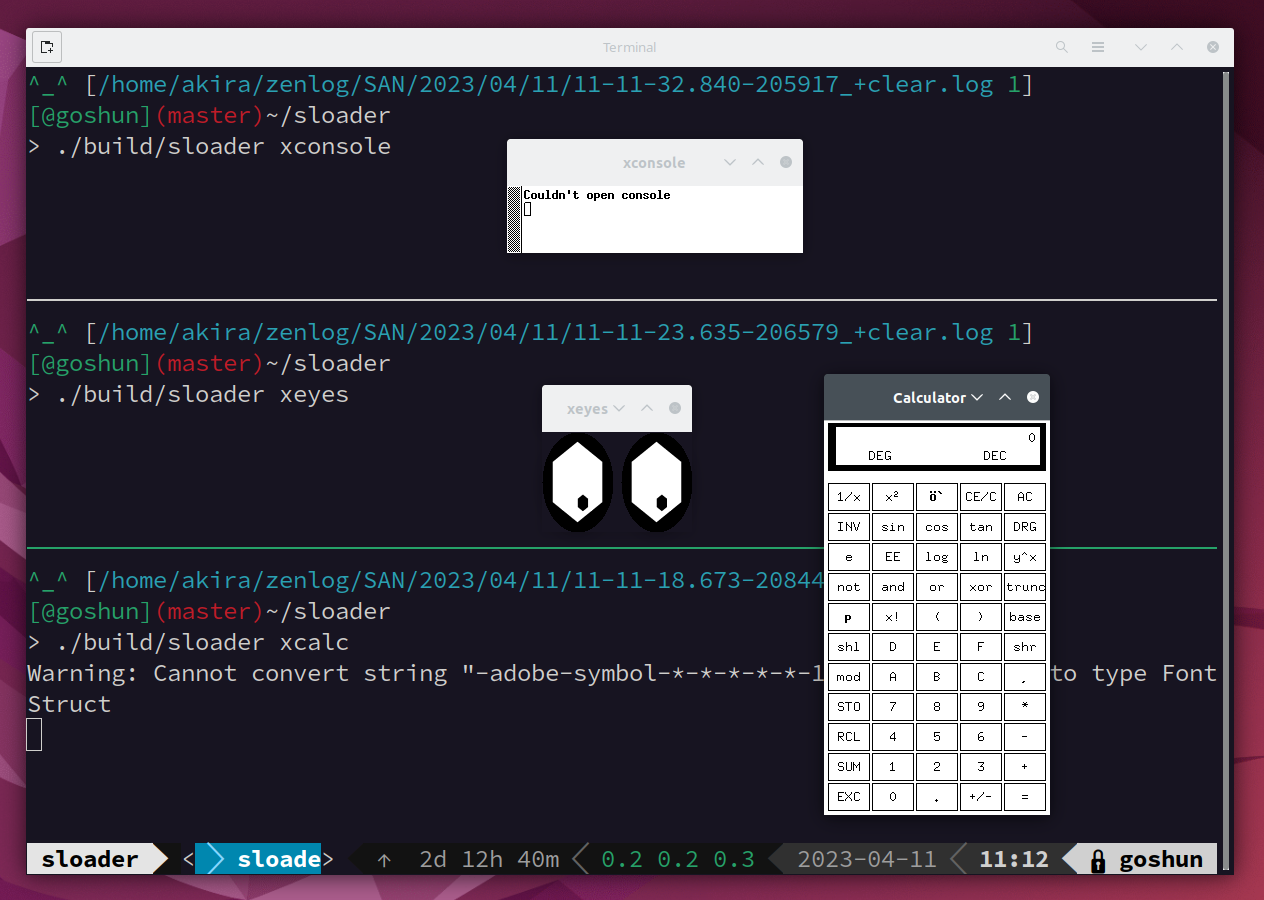The image size is (1264, 900).
Task: Click the EXC exchange key
Action: click(x=849, y=797)
